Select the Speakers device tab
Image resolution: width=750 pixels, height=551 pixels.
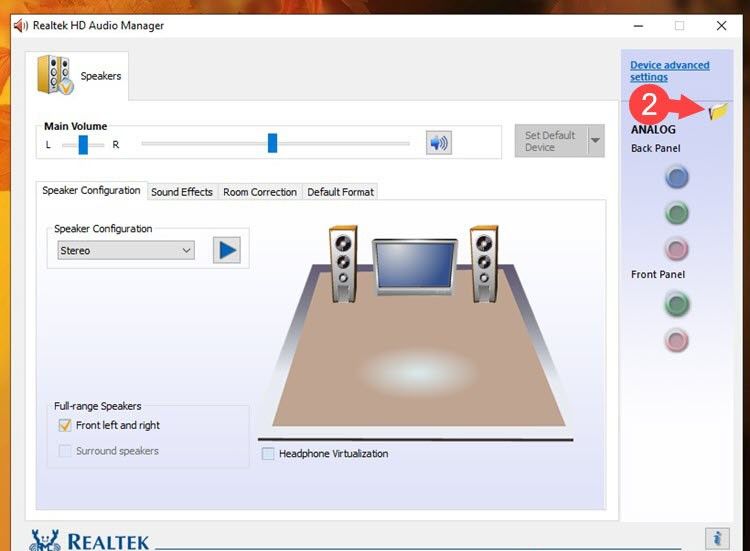(77, 76)
